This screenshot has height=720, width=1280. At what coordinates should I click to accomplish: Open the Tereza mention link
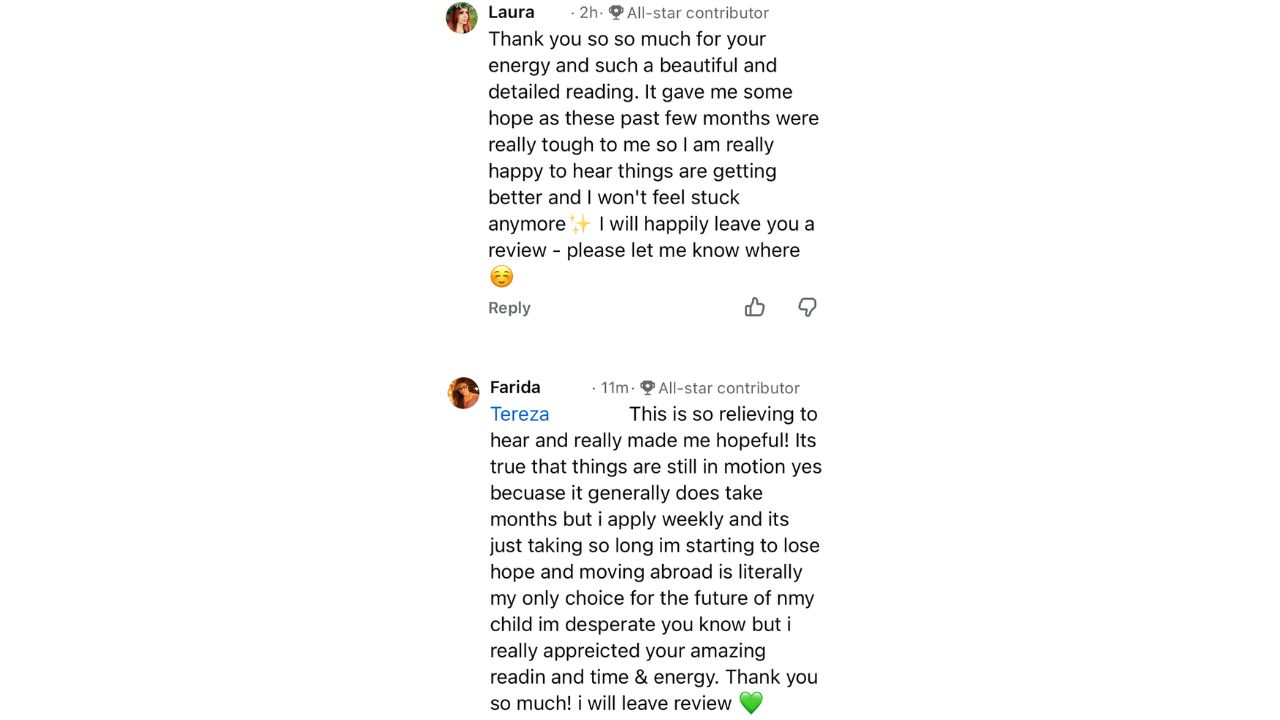[x=519, y=414]
